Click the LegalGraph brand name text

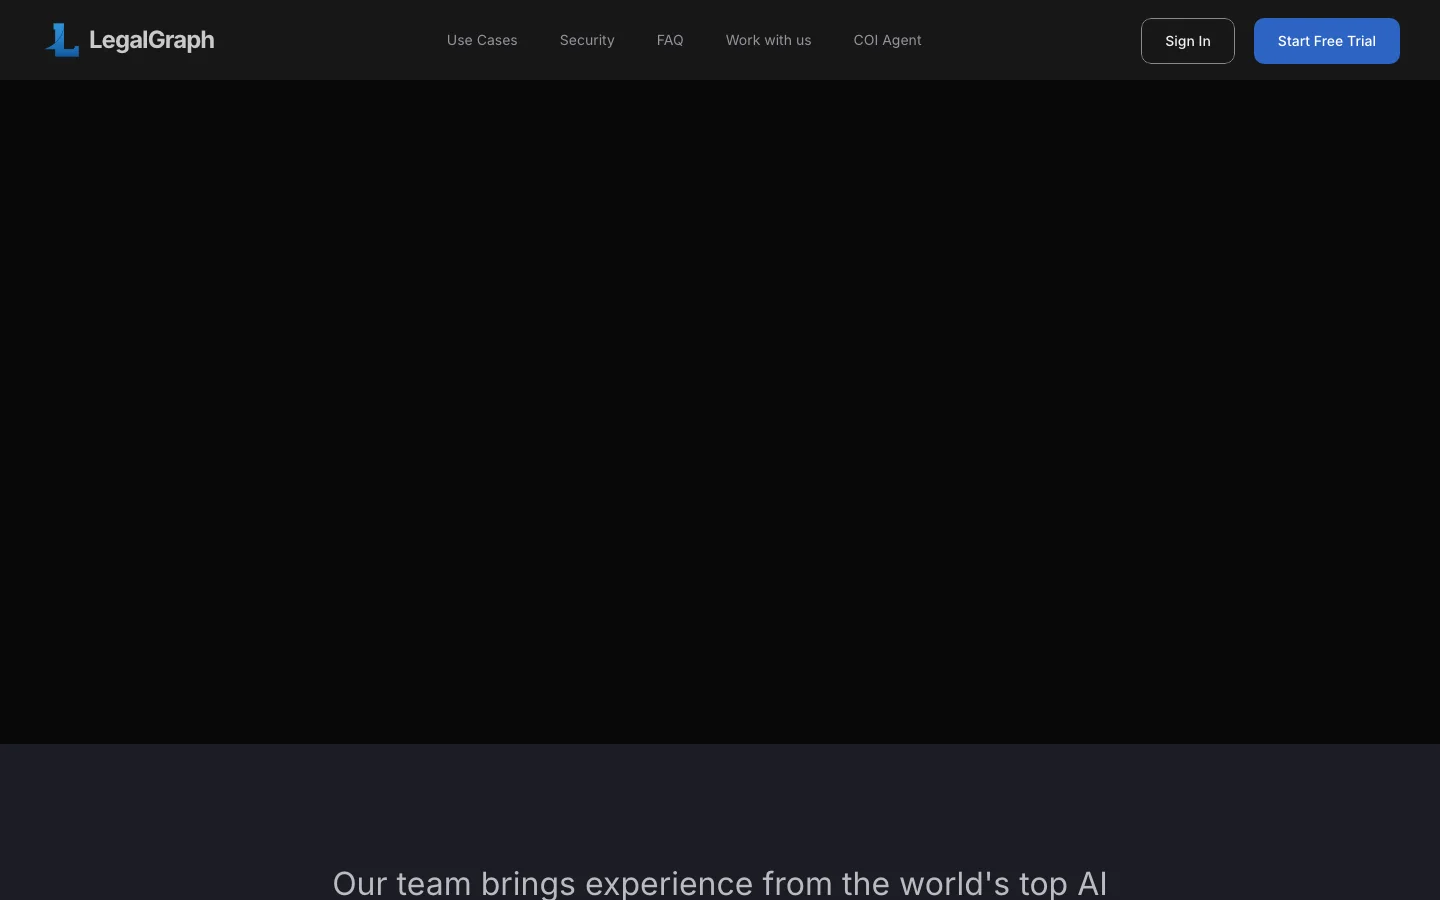(x=152, y=40)
